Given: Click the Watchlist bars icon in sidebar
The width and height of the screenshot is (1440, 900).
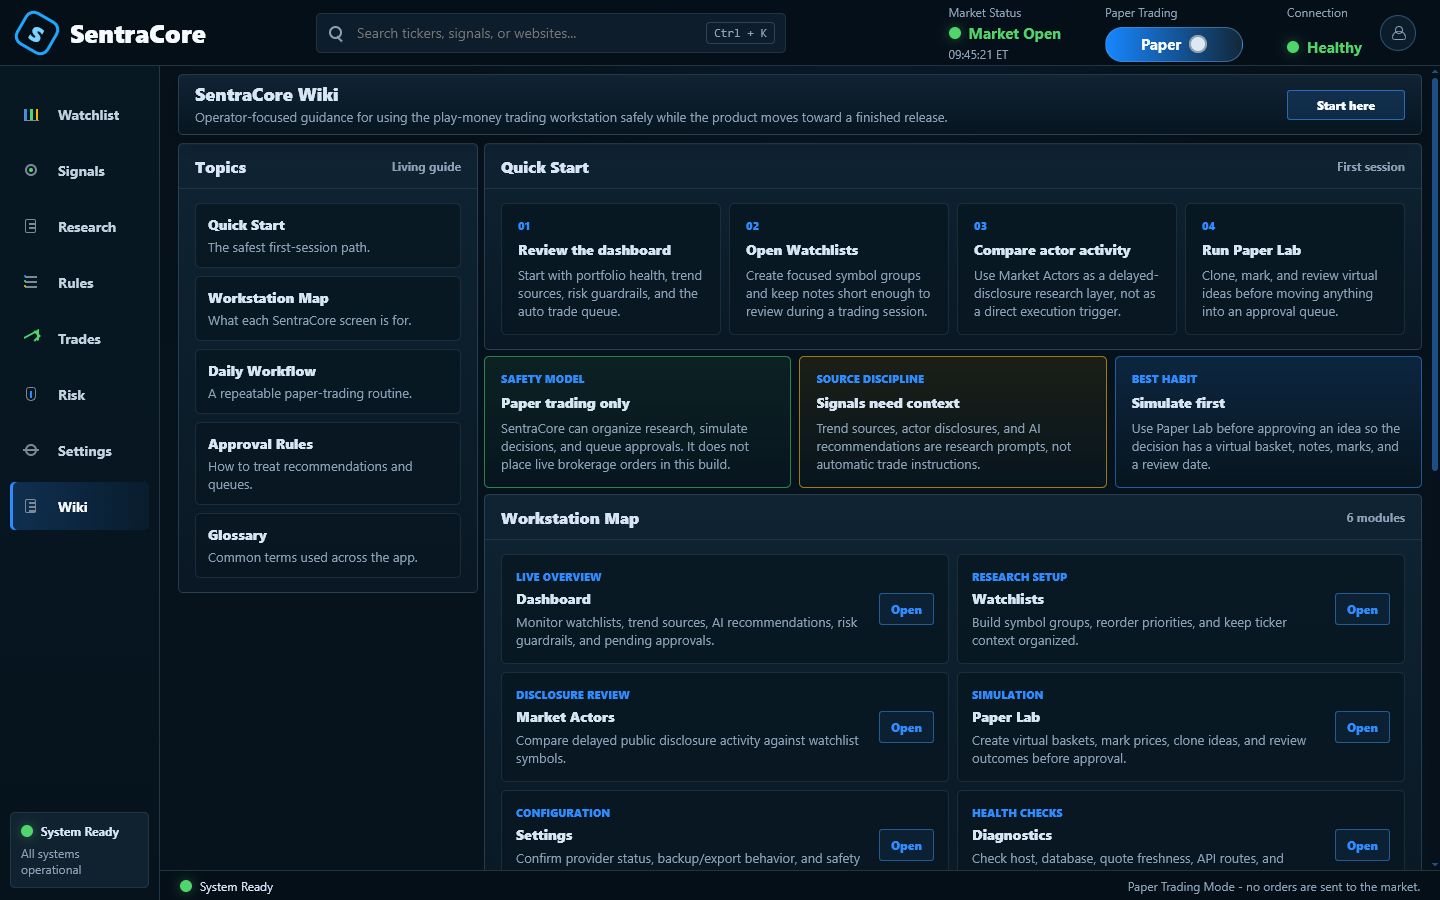Looking at the screenshot, I should point(31,115).
